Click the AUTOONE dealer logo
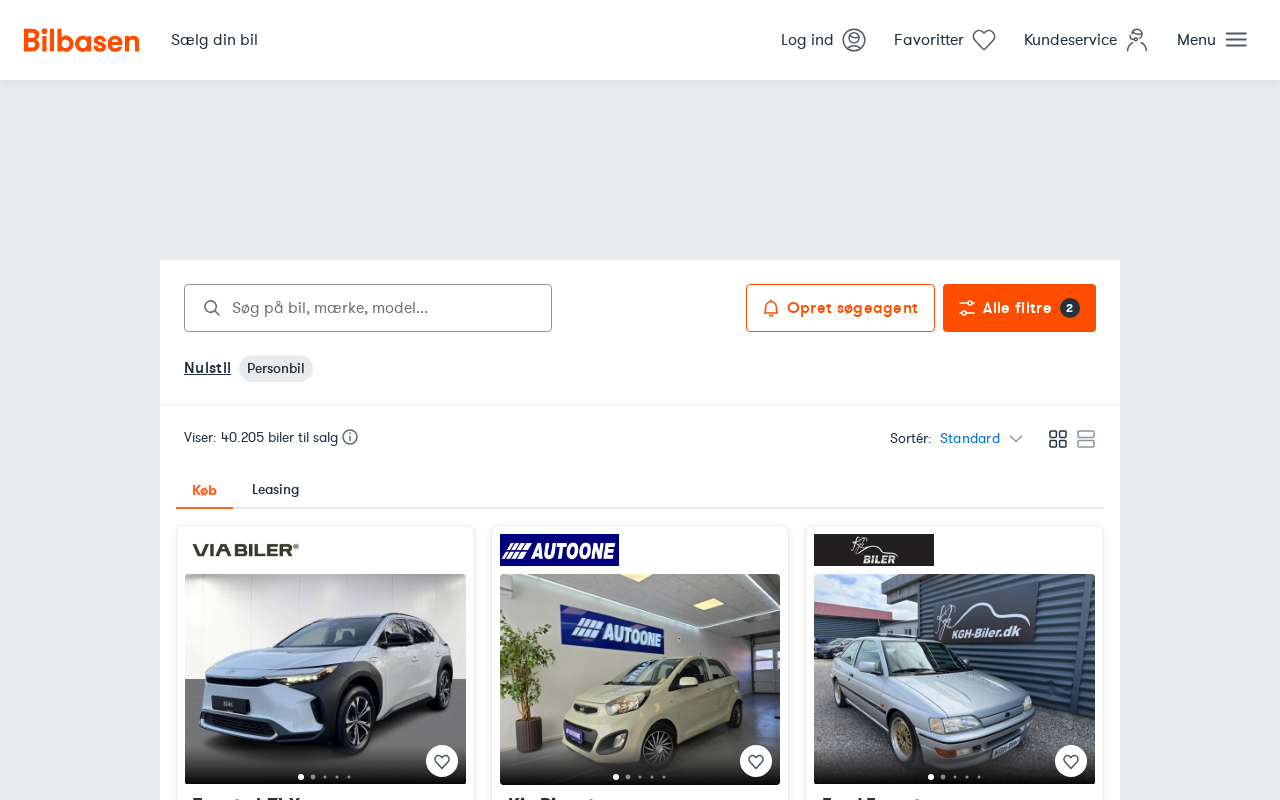1280x800 pixels. (x=559, y=550)
